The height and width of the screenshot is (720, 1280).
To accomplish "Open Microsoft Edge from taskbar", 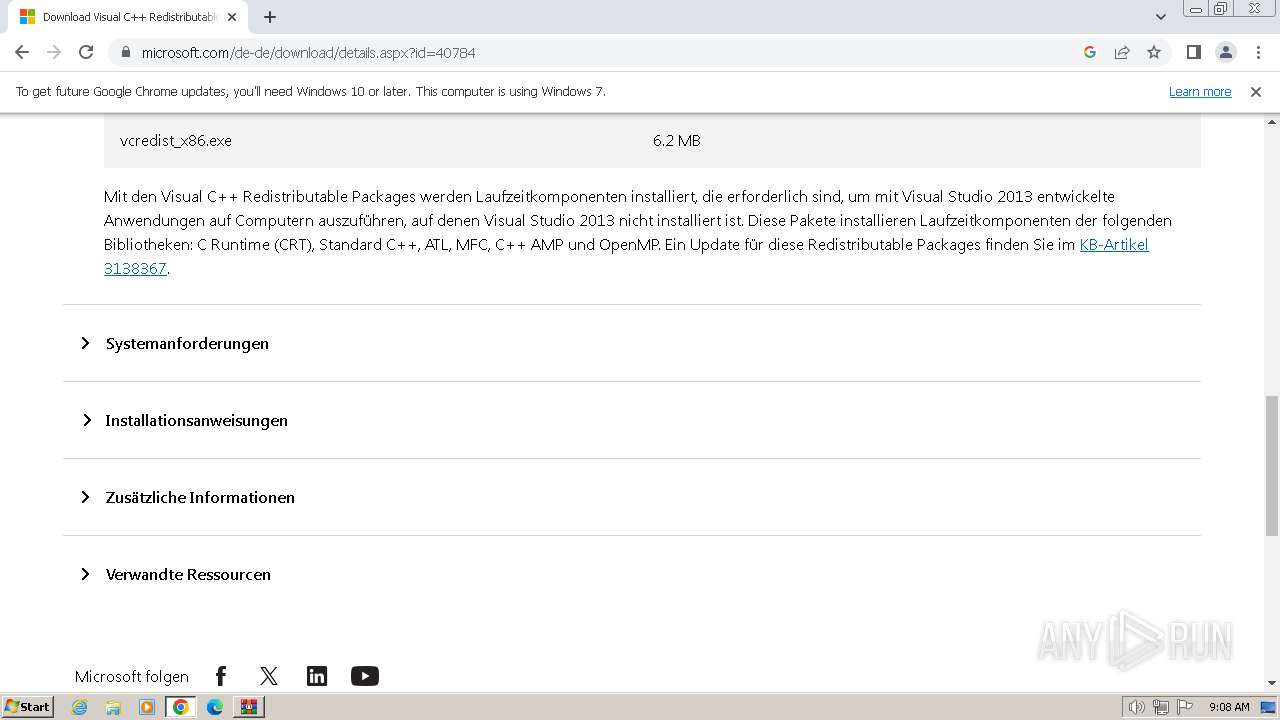I will pyautogui.click(x=215, y=707).
